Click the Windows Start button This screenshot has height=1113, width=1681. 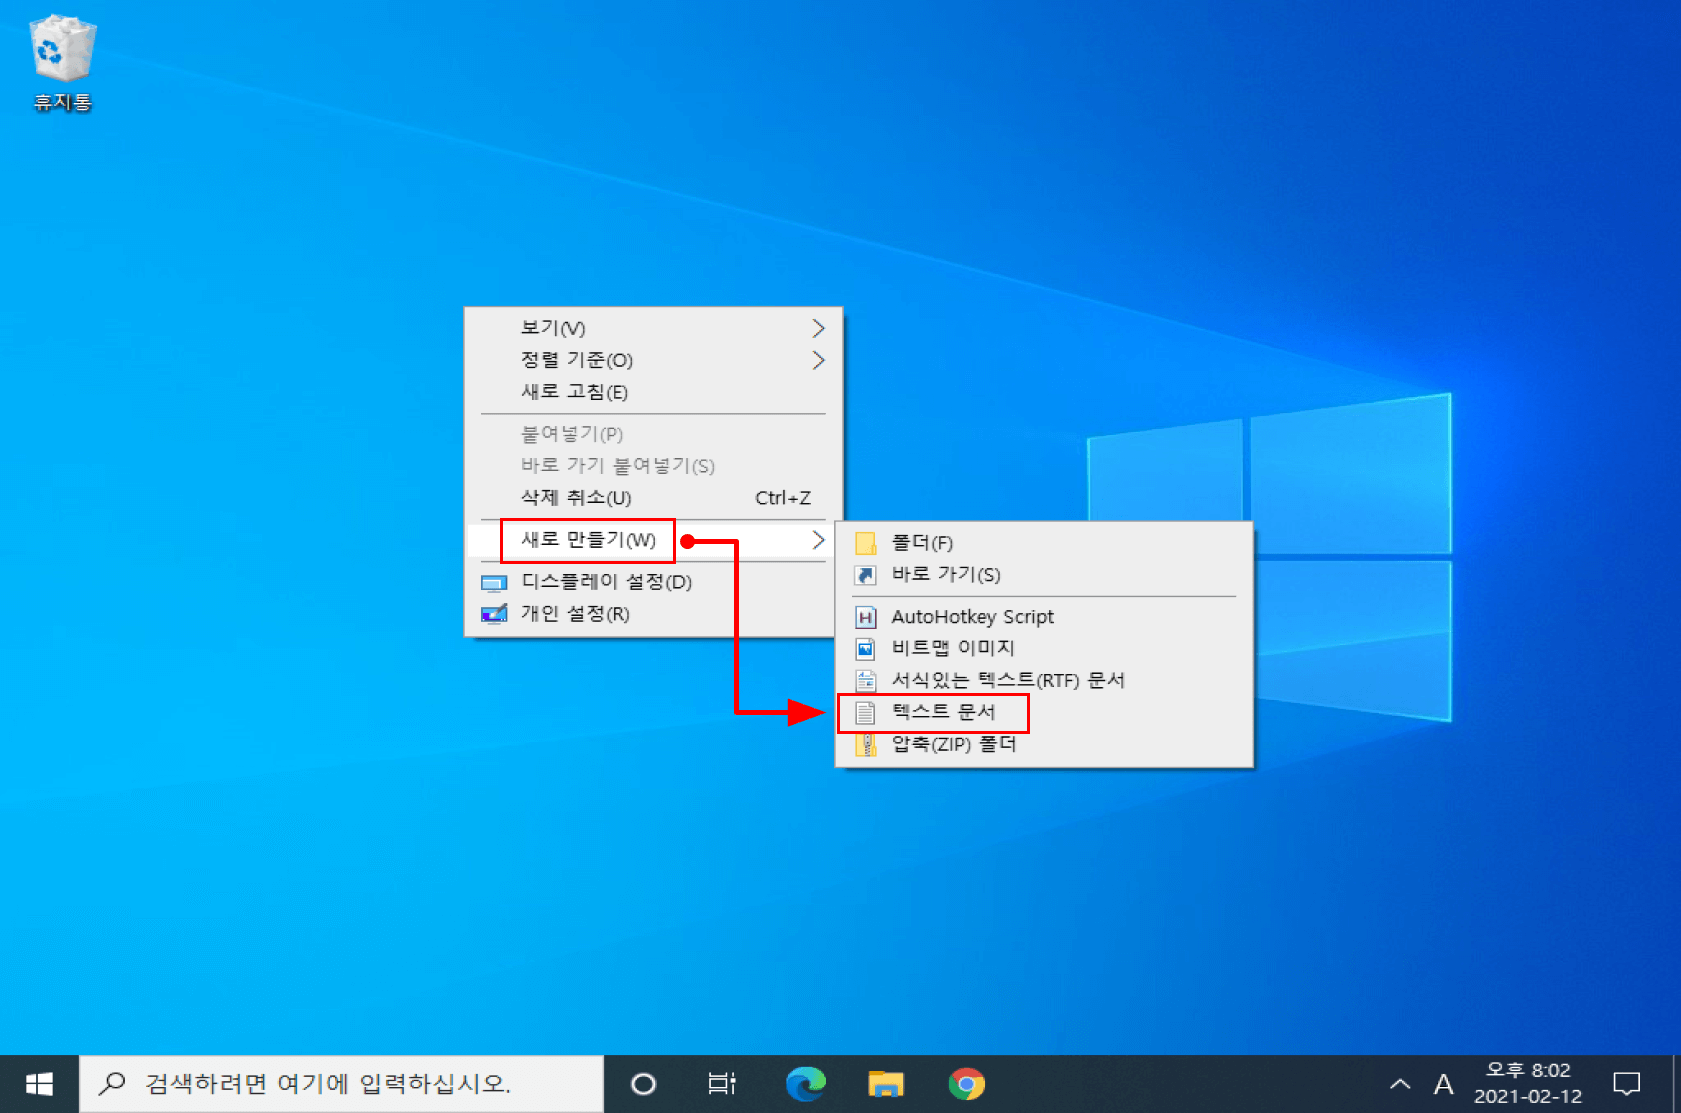(x=39, y=1084)
